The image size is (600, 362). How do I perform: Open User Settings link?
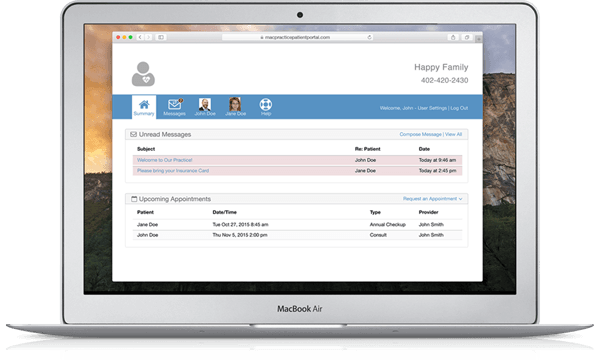click(432, 108)
